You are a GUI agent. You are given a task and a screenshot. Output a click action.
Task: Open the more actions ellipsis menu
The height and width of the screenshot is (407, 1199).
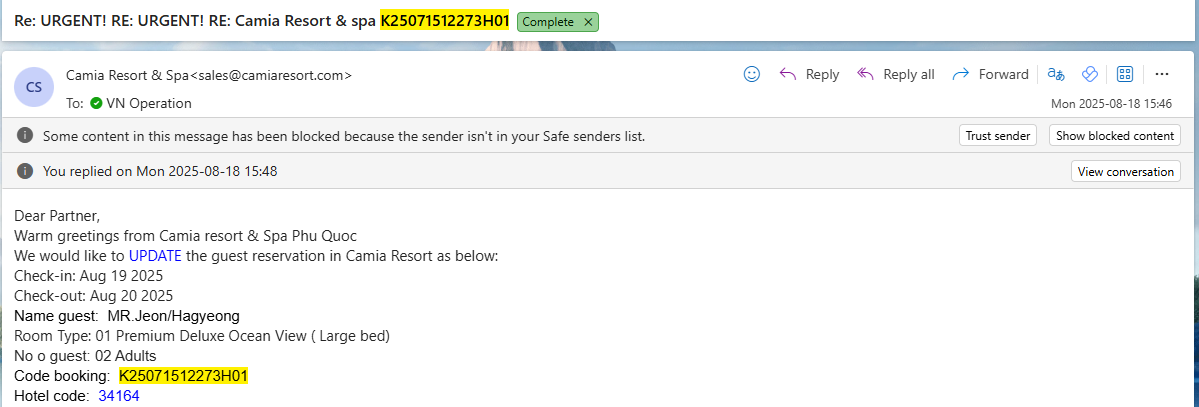point(1161,74)
